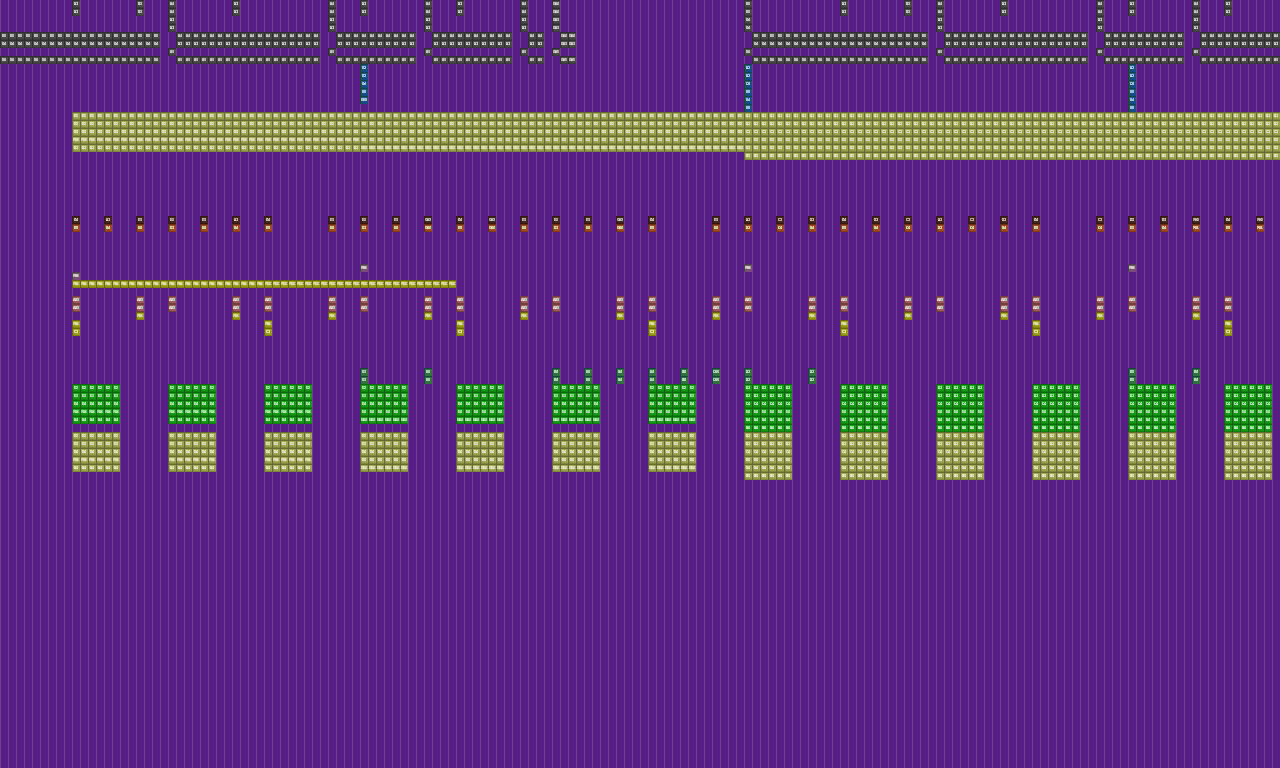Select the rightmost green tile block
The image size is (1280, 768).
click(1248, 408)
